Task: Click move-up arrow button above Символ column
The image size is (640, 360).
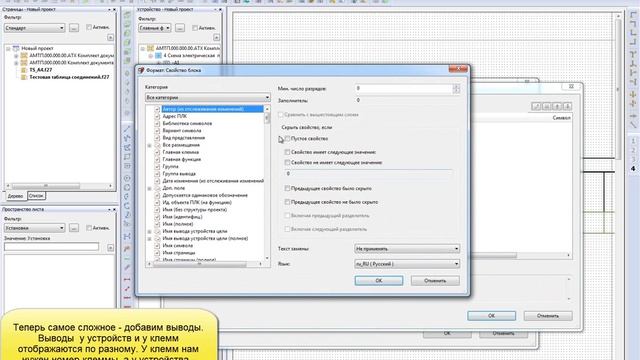Action: point(557,107)
